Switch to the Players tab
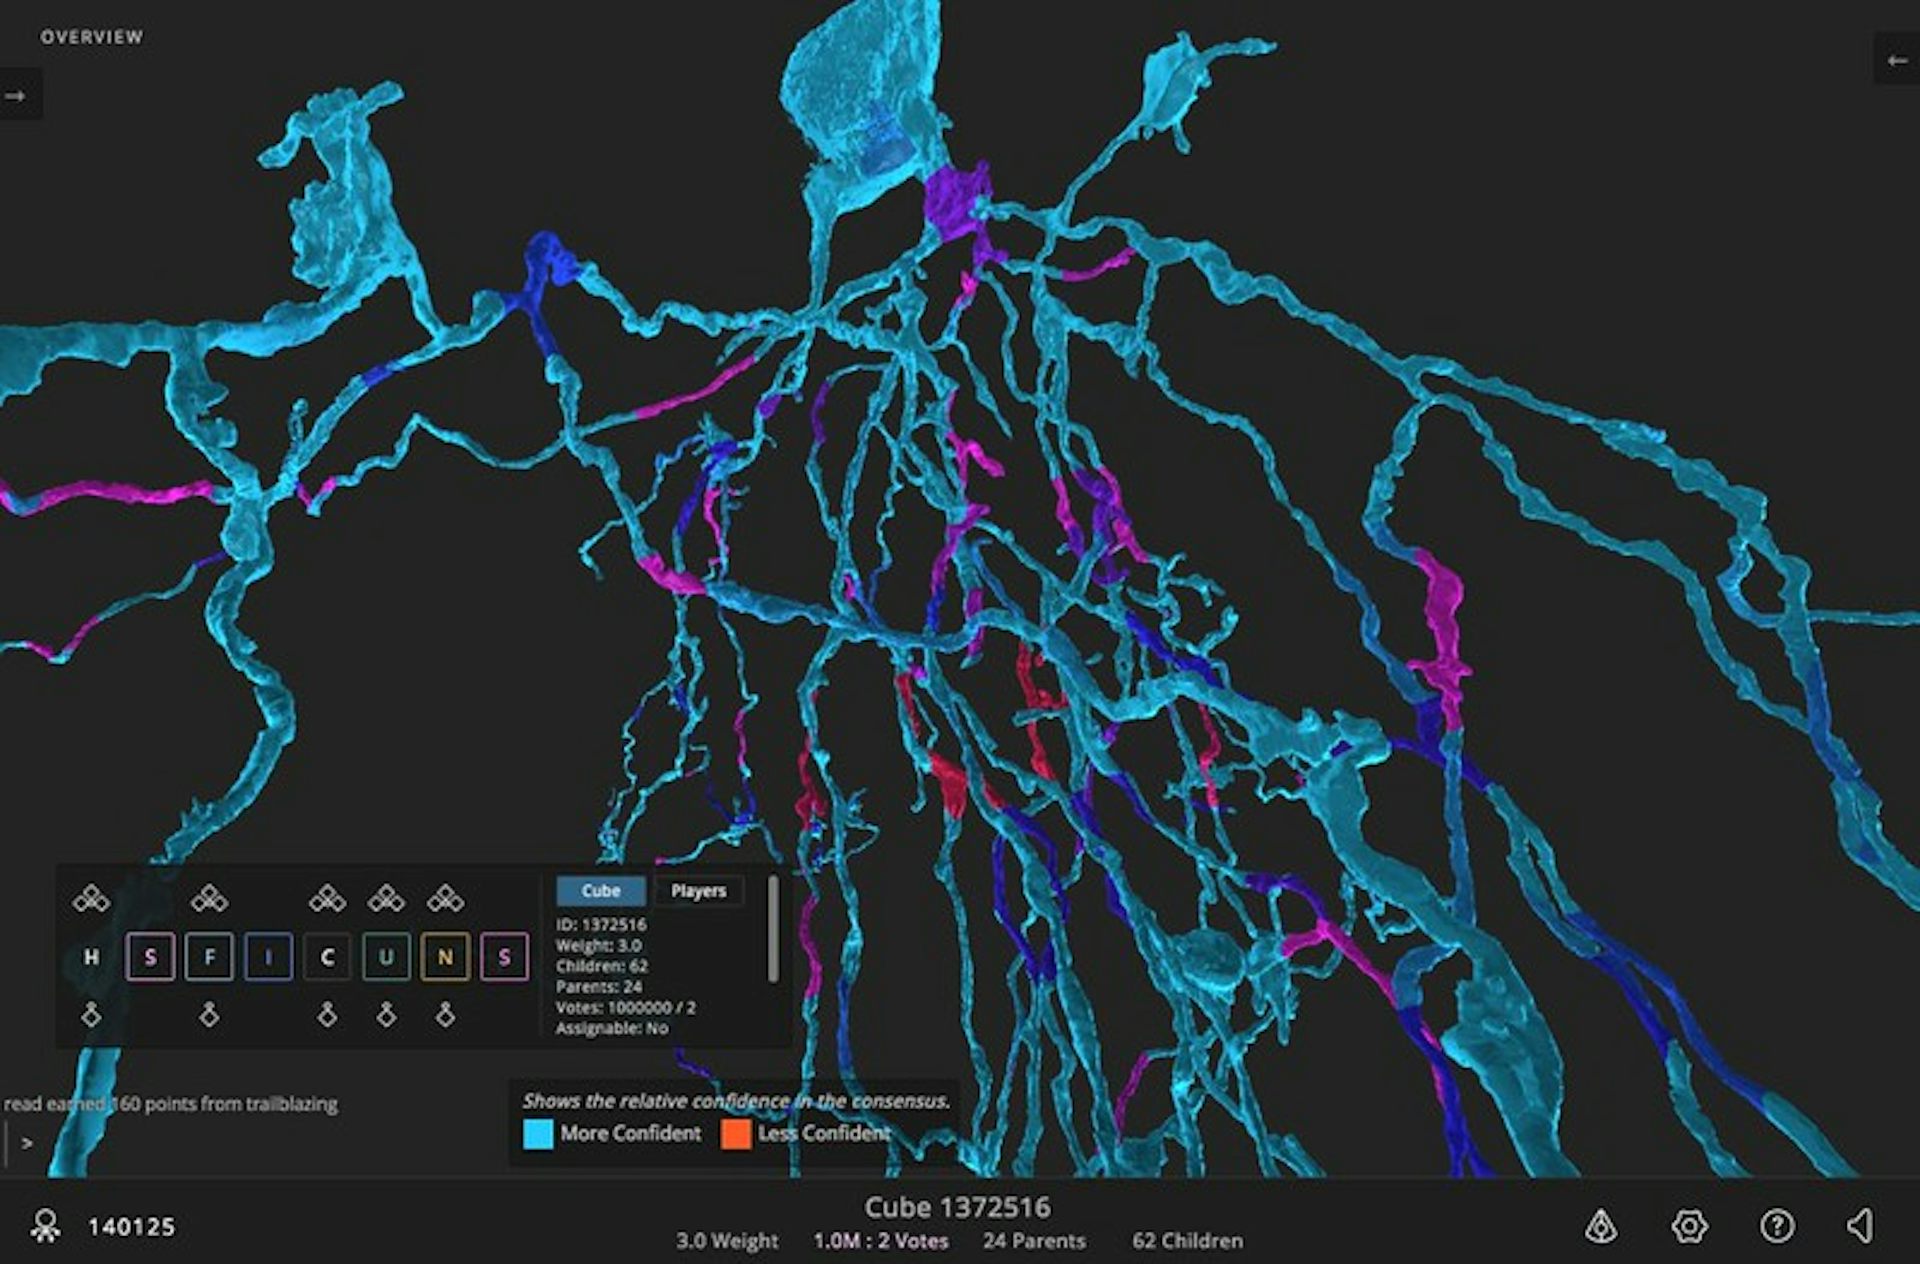The width and height of the screenshot is (1920, 1264). coord(698,891)
